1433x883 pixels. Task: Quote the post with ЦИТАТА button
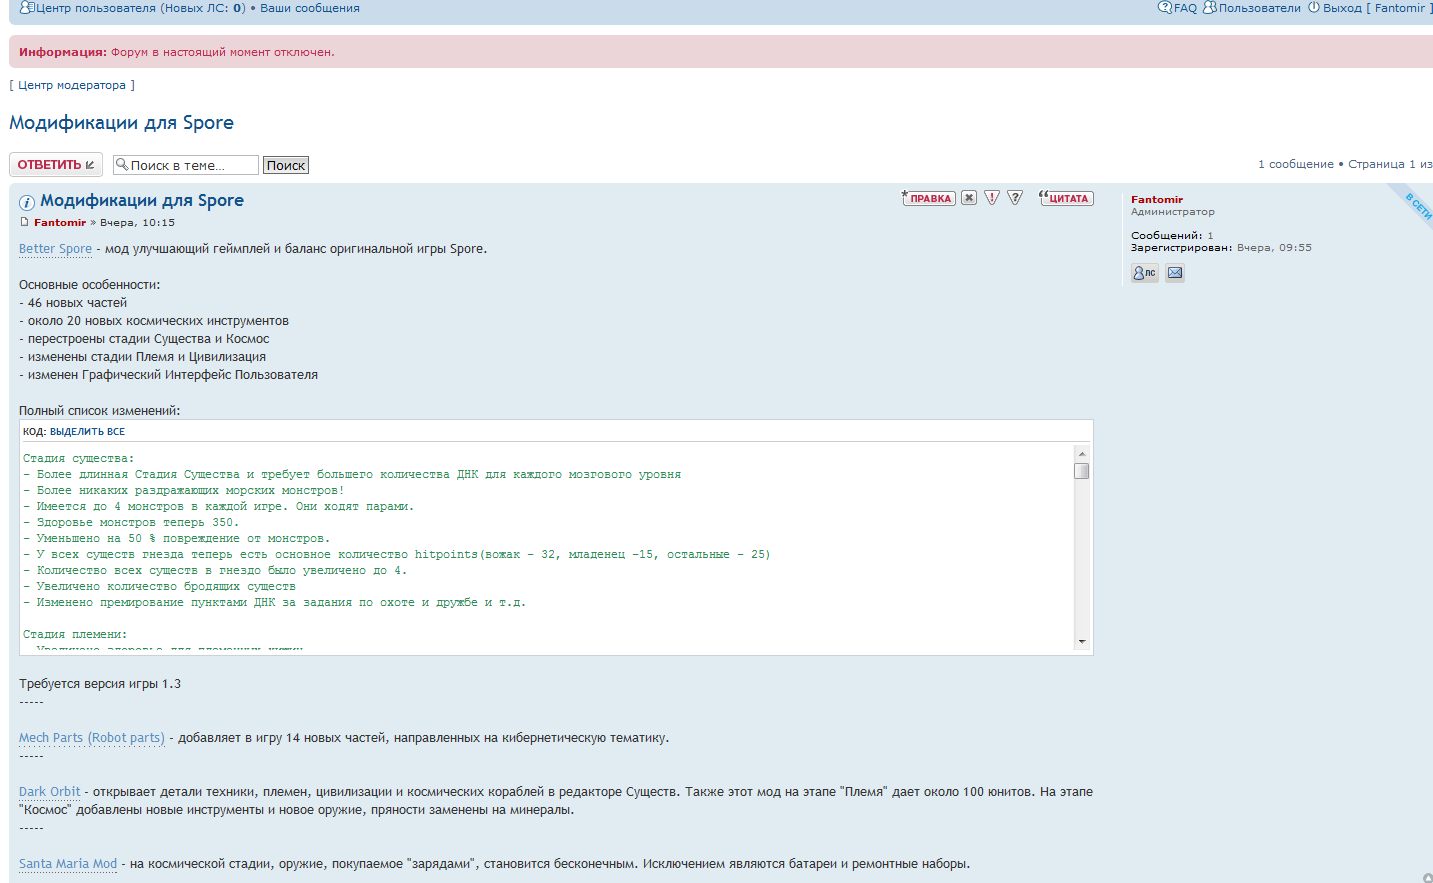point(1066,198)
